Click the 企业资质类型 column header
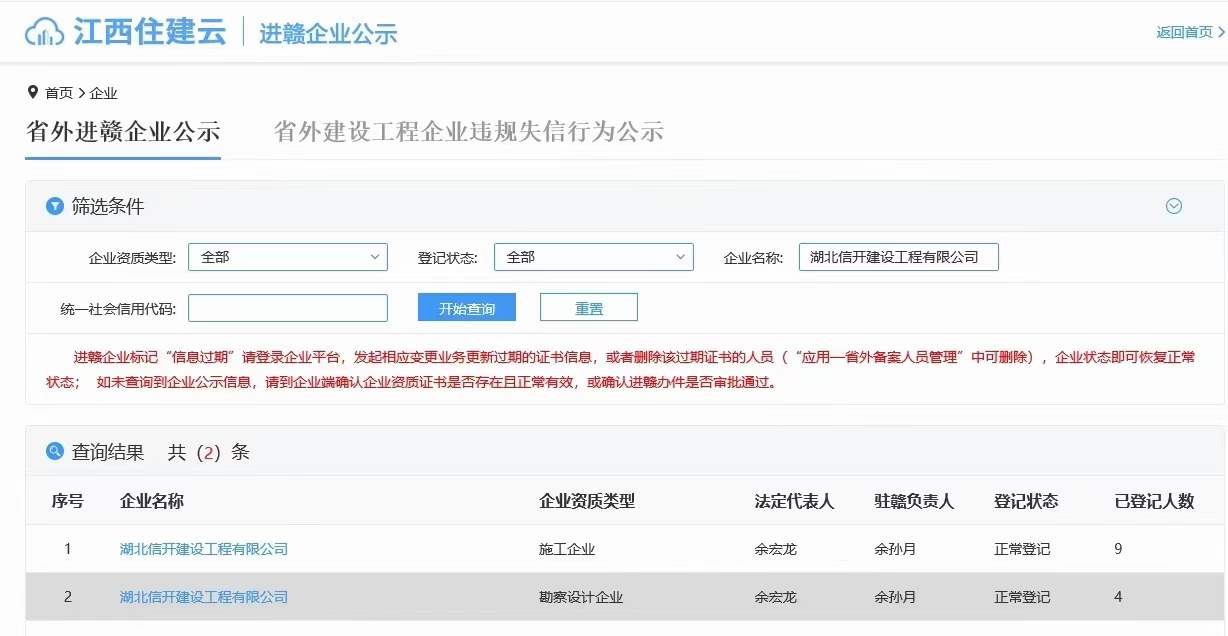 587,501
